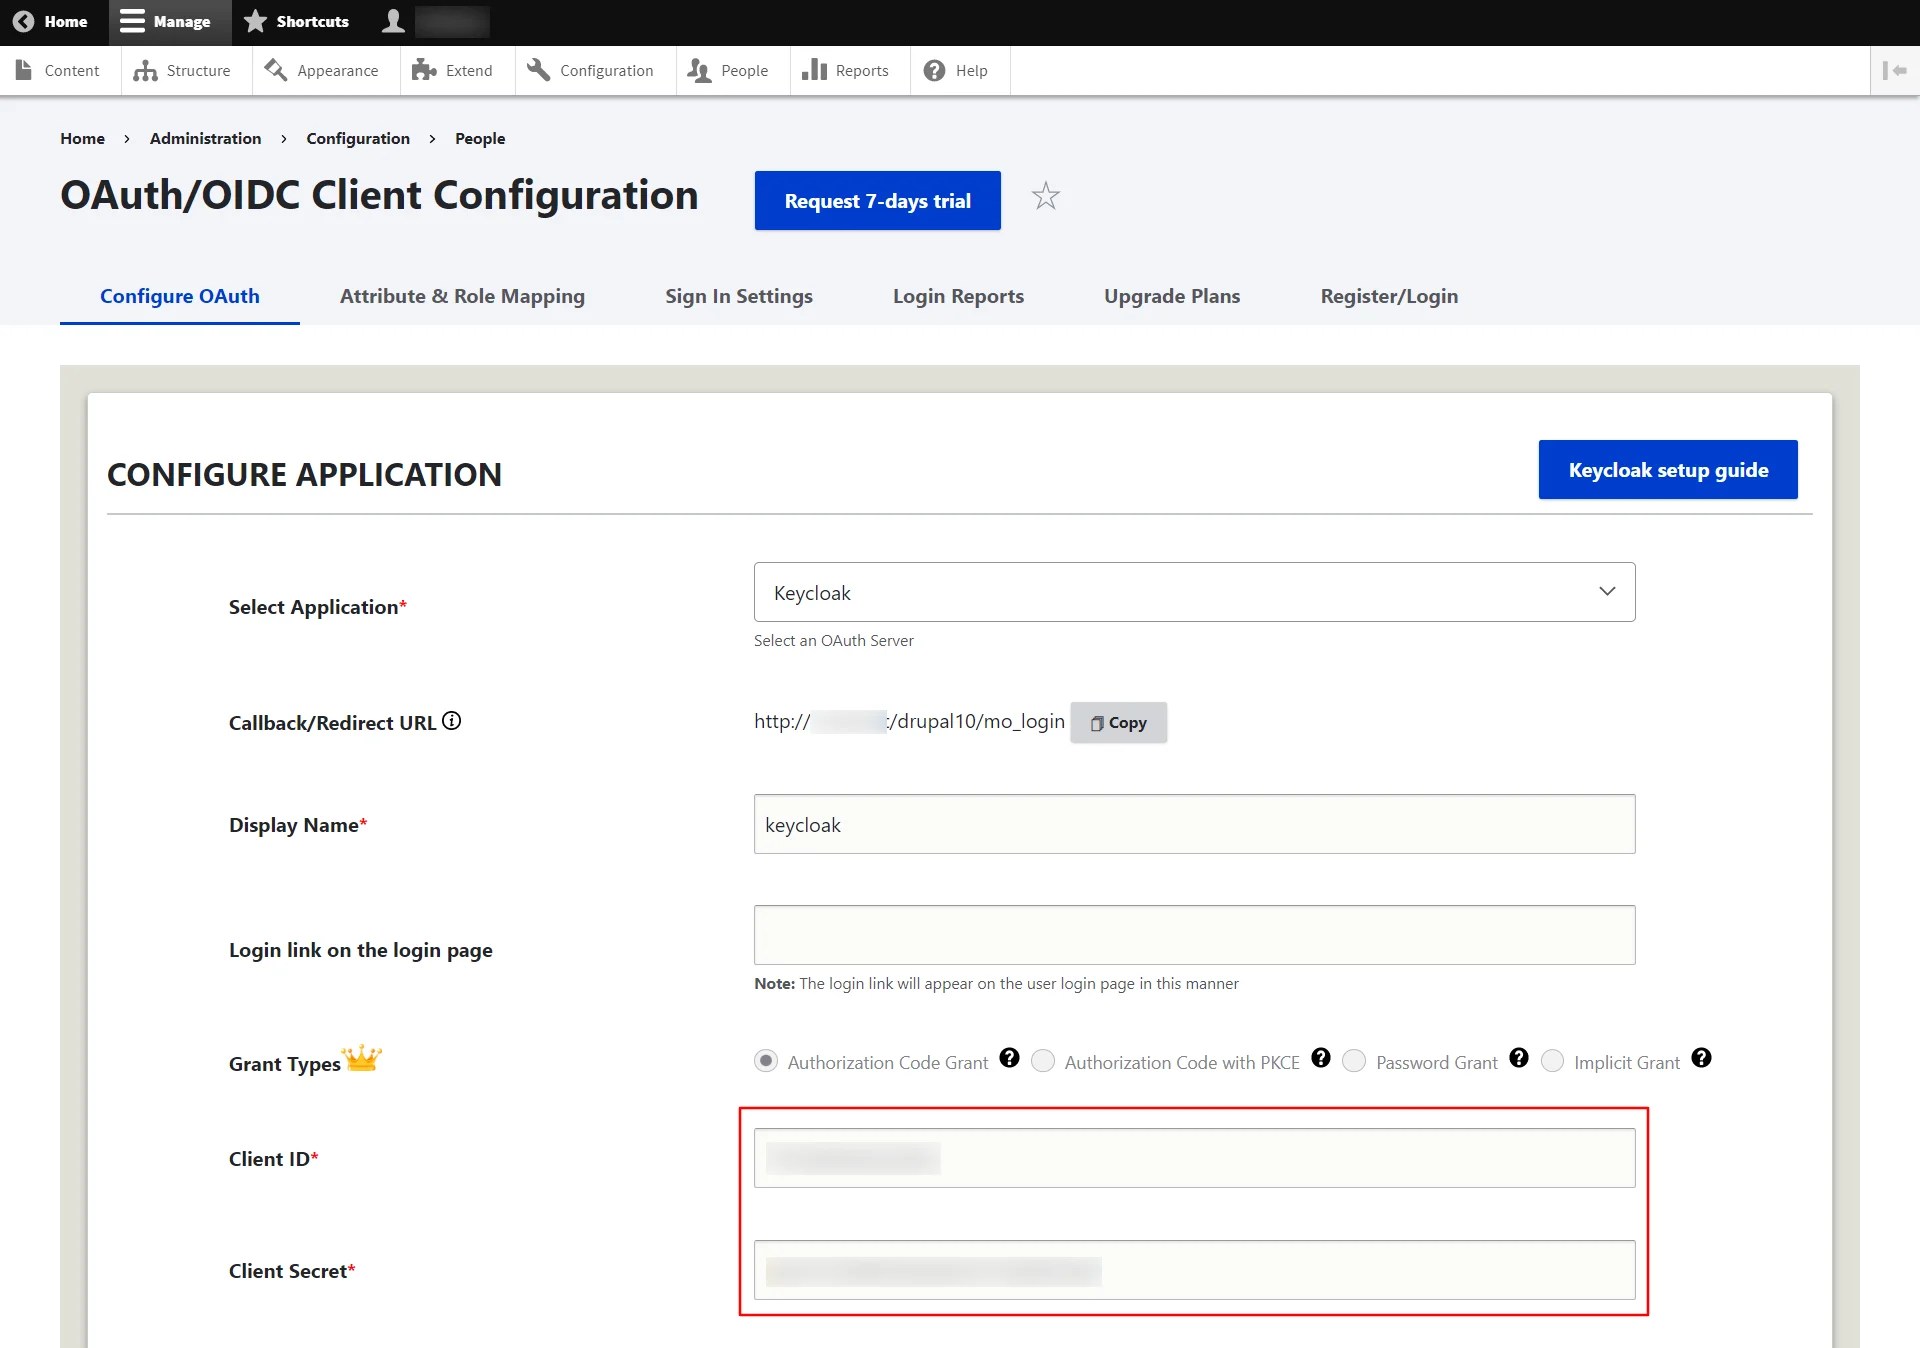The height and width of the screenshot is (1348, 1920).
Task: Open Extend via its puzzle-piece icon
Action: coord(424,70)
